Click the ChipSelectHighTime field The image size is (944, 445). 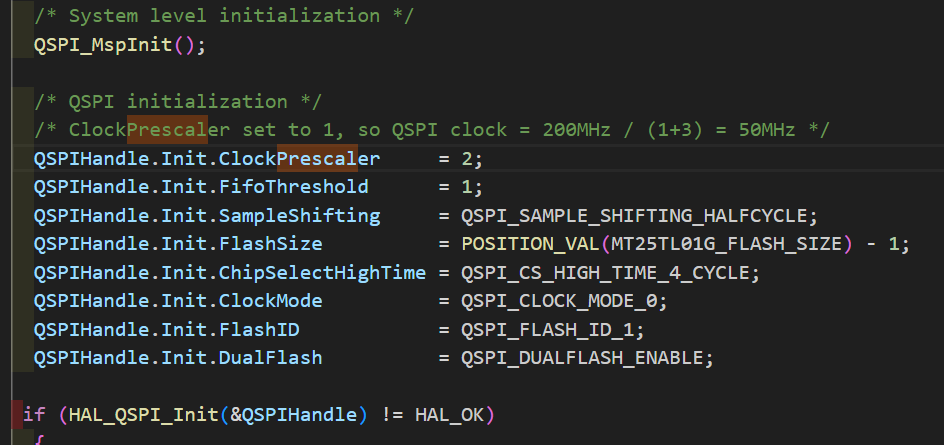click(x=322, y=272)
